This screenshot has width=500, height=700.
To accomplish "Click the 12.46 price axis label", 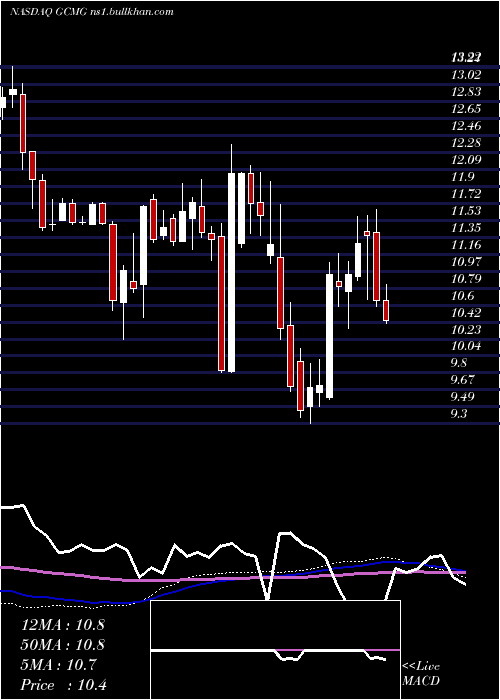I will point(466,126).
